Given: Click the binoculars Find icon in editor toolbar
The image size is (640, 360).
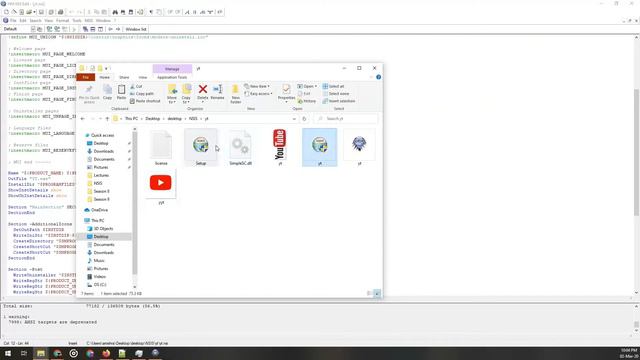Looking at the screenshot, I should pyautogui.click(x=115, y=12).
